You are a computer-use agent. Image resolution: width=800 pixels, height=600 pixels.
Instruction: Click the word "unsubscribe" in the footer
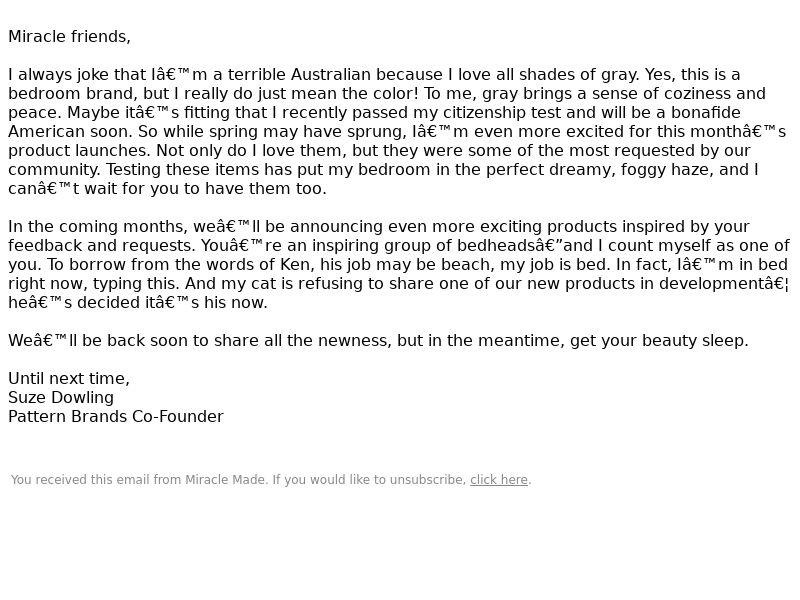426,480
